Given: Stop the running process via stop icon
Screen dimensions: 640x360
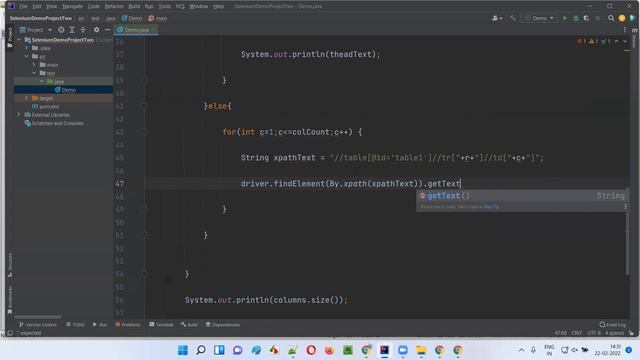Looking at the screenshot, I should pyautogui.click(x=598, y=18).
